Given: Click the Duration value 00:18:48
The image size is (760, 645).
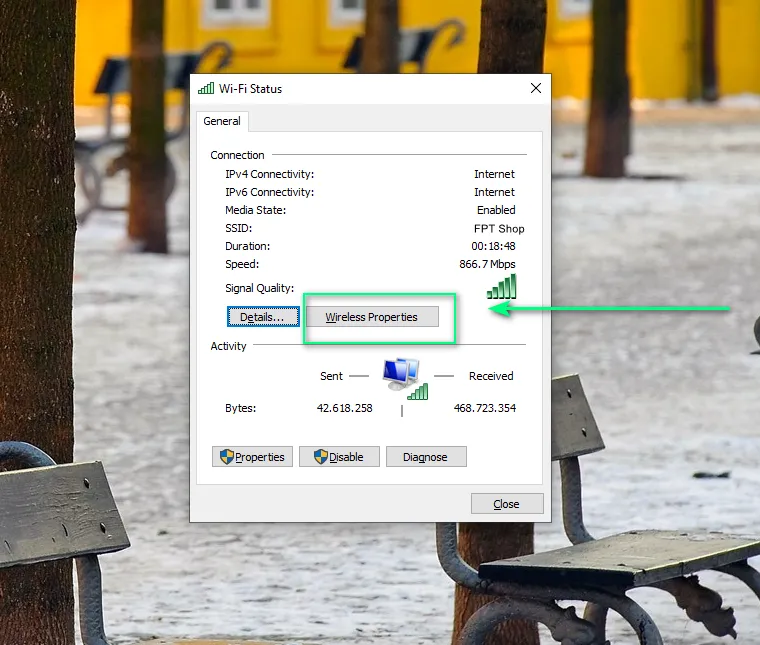Looking at the screenshot, I should pos(493,246).
